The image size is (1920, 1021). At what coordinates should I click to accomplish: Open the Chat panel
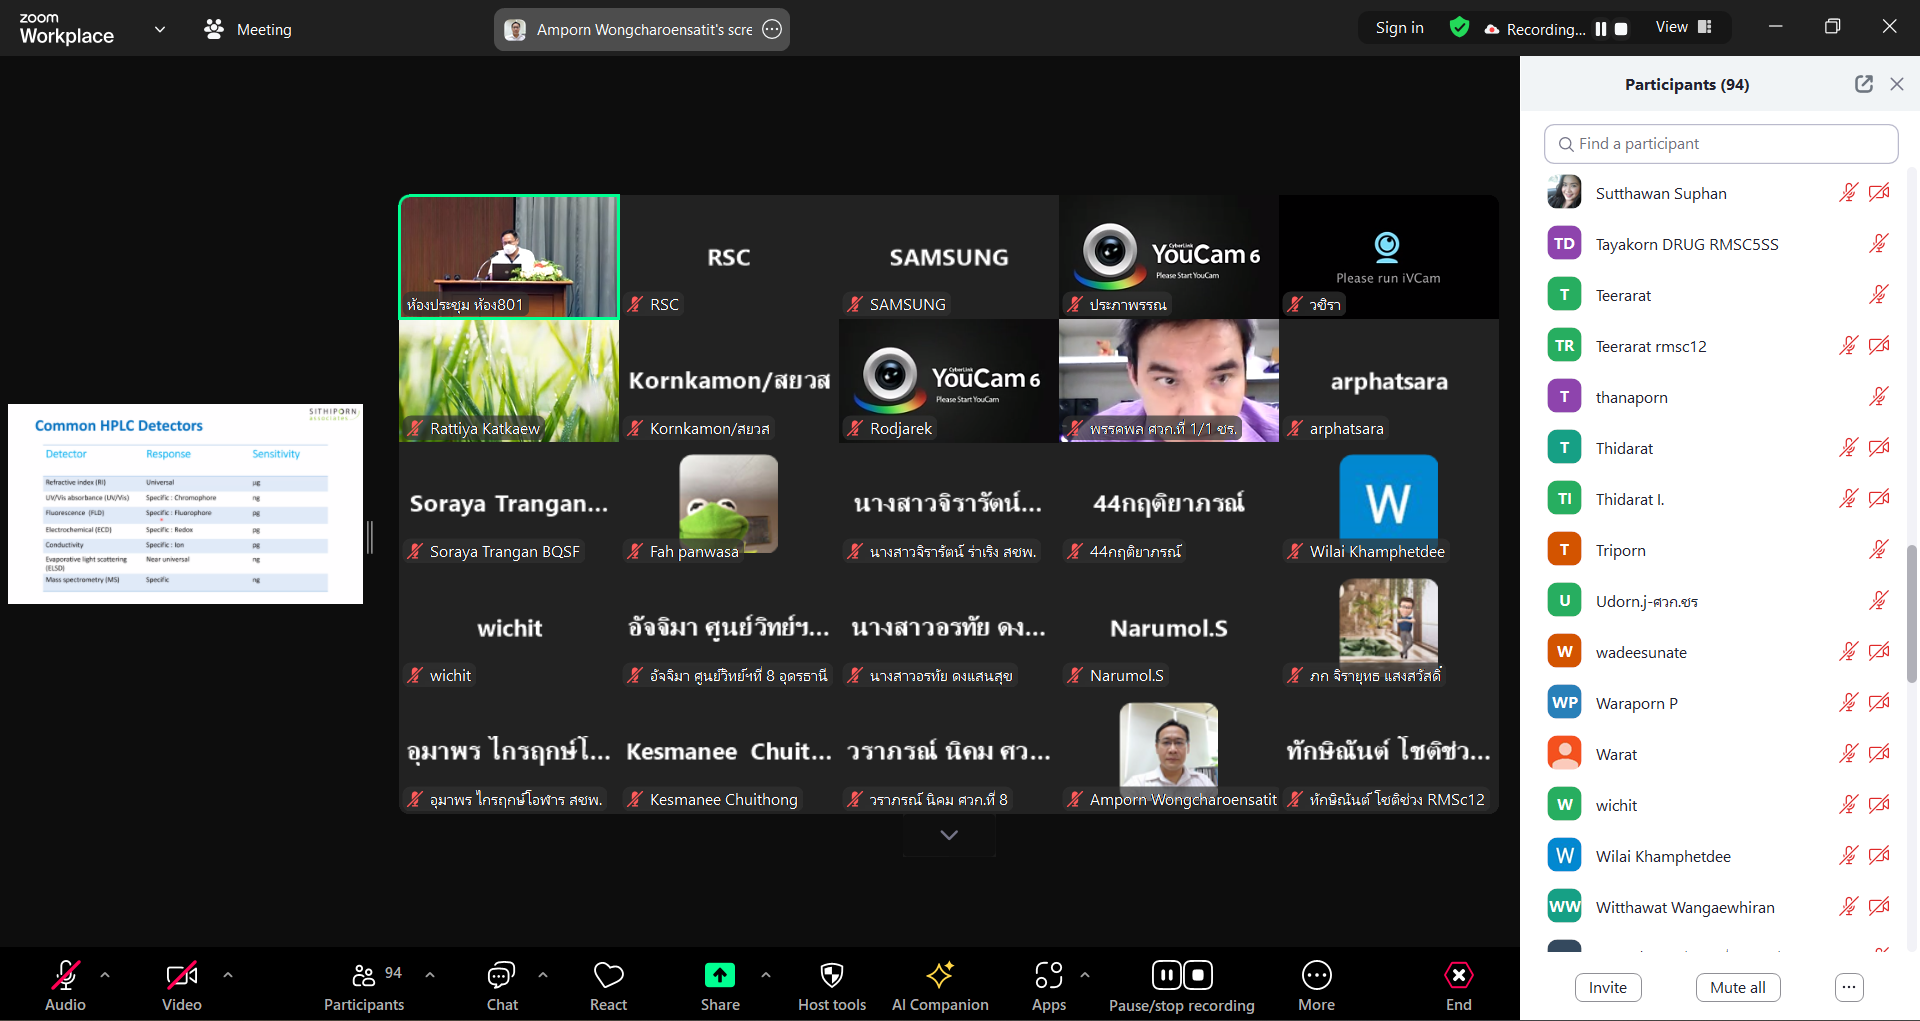pyautogui.click(x=501, y=985)
